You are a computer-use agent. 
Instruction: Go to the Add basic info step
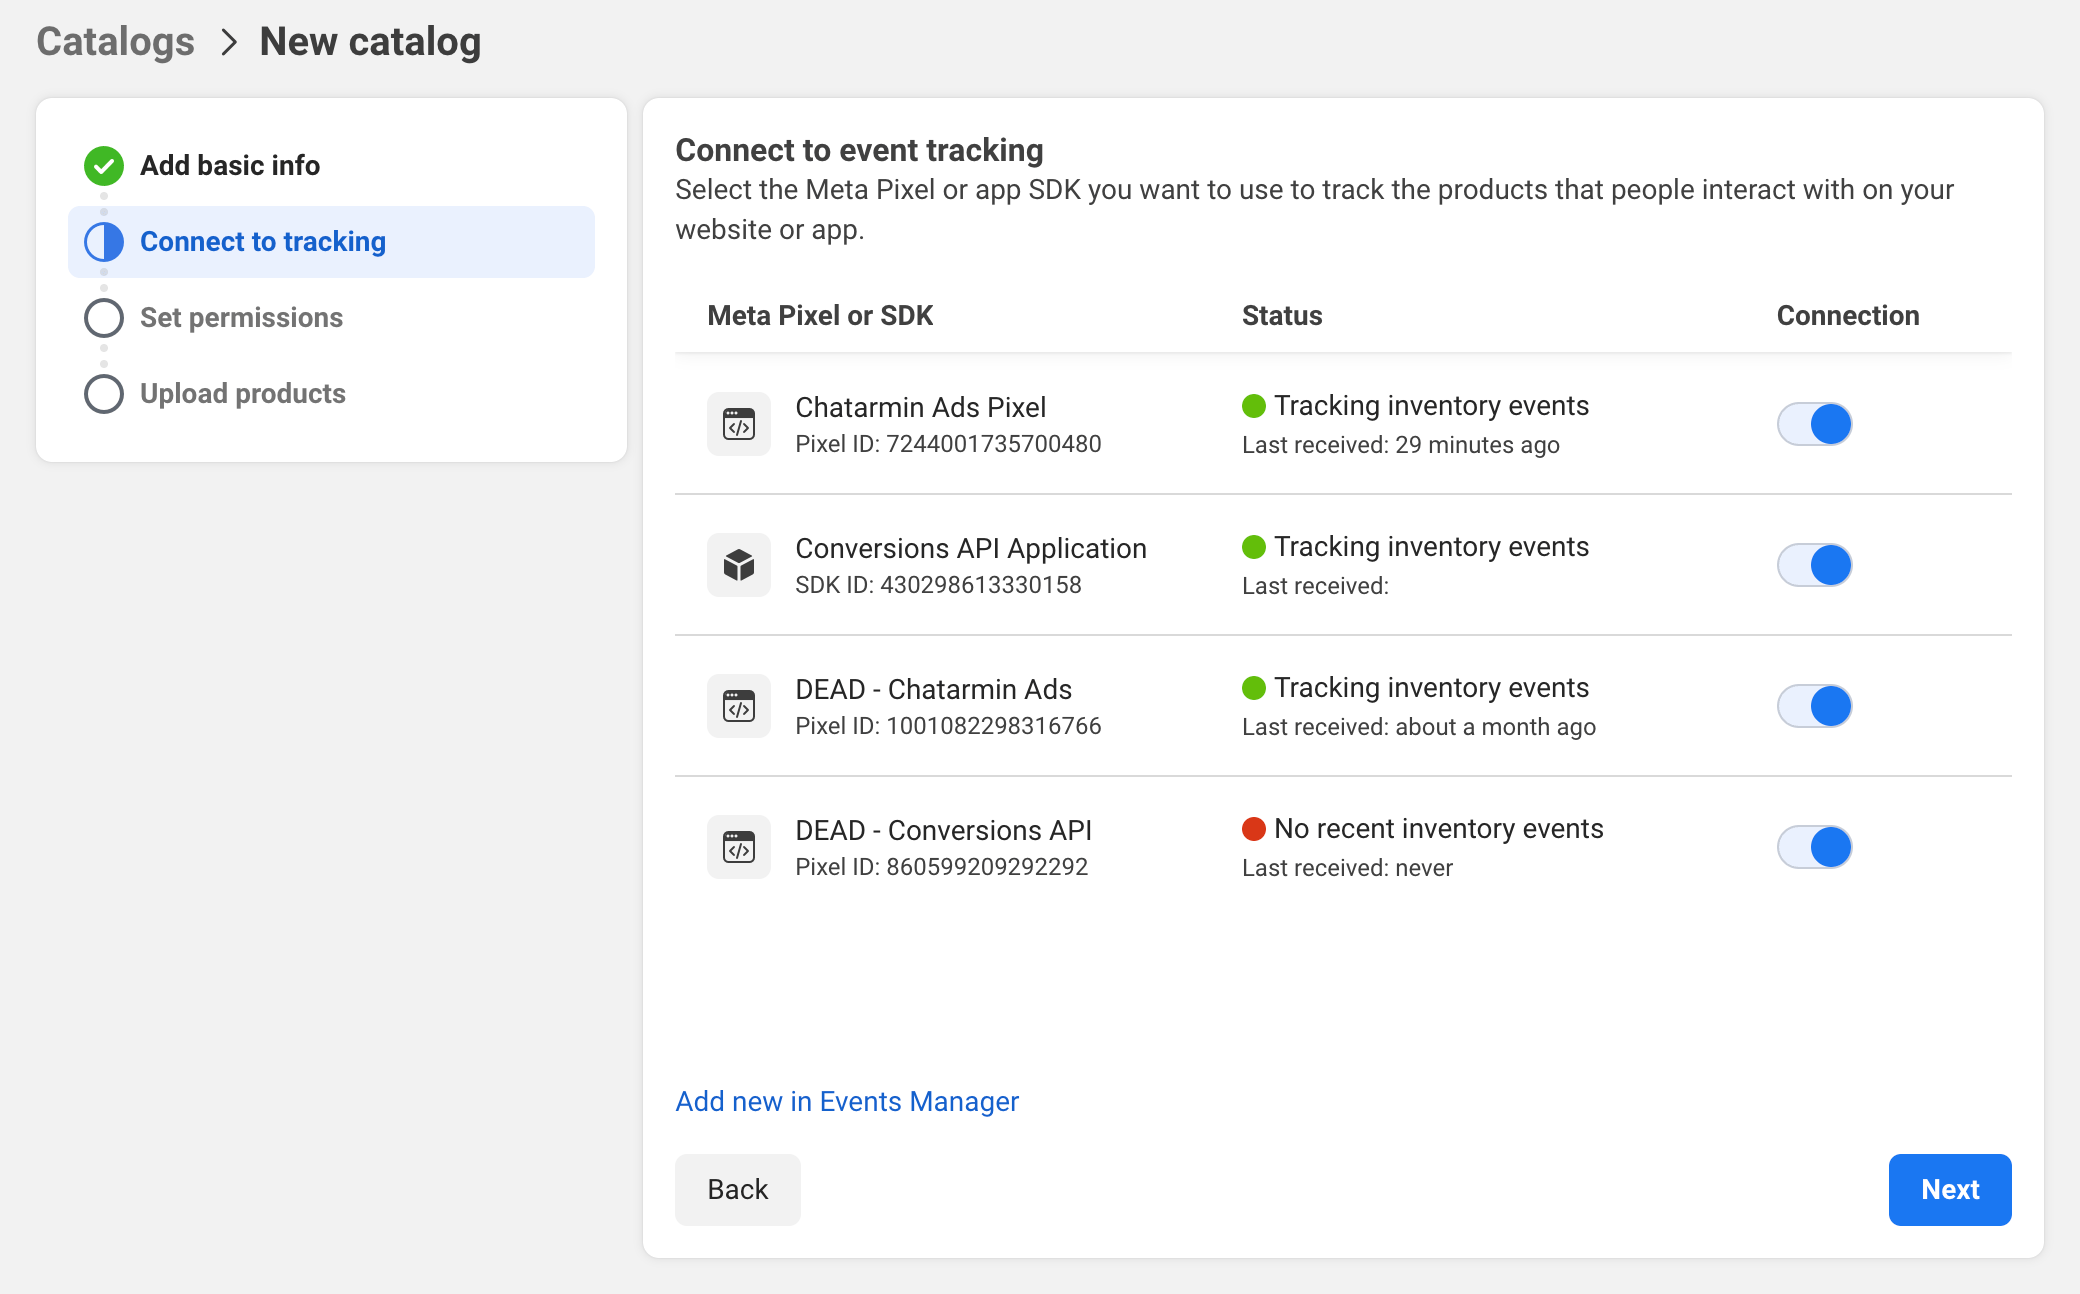tap(331, 166)
